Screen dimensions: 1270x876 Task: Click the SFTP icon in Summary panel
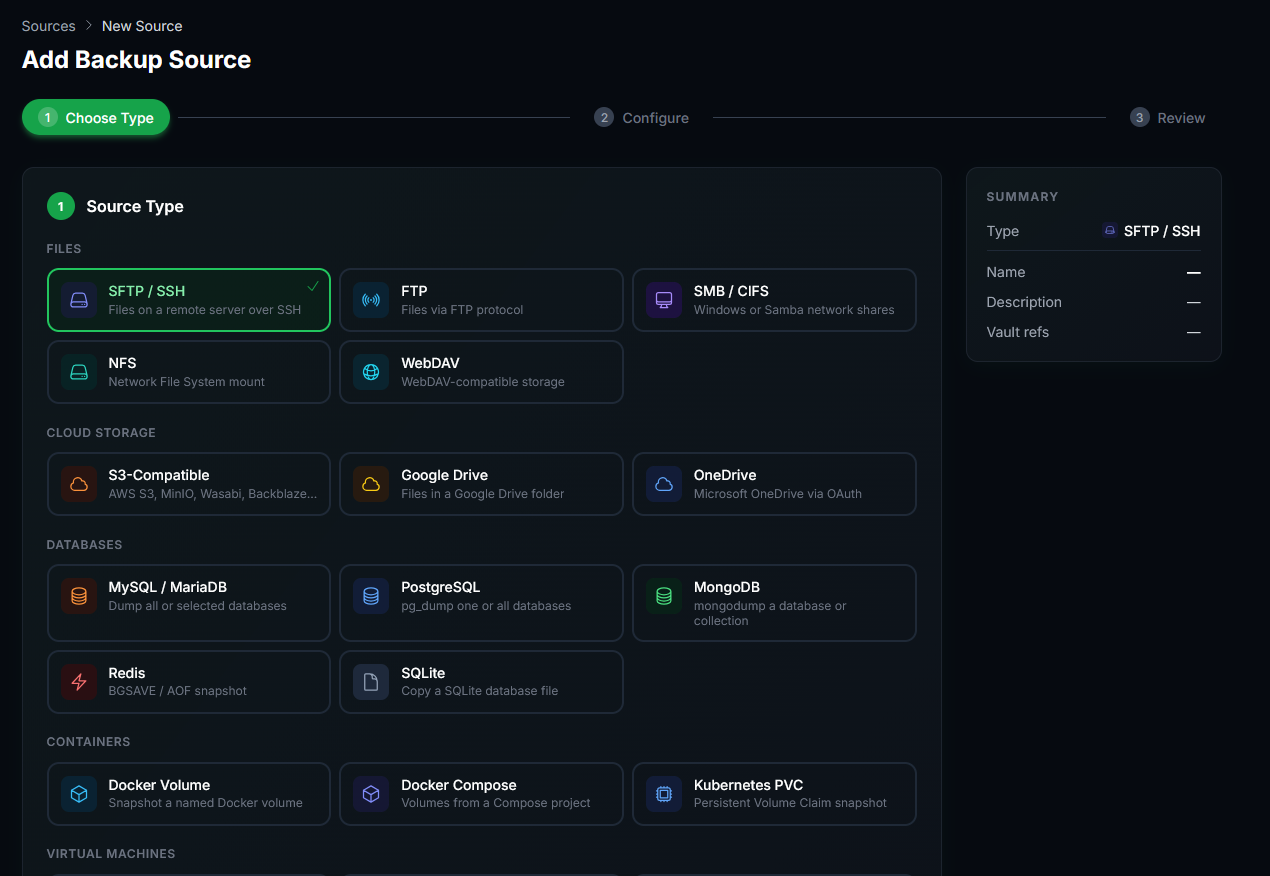point(1109,230)
